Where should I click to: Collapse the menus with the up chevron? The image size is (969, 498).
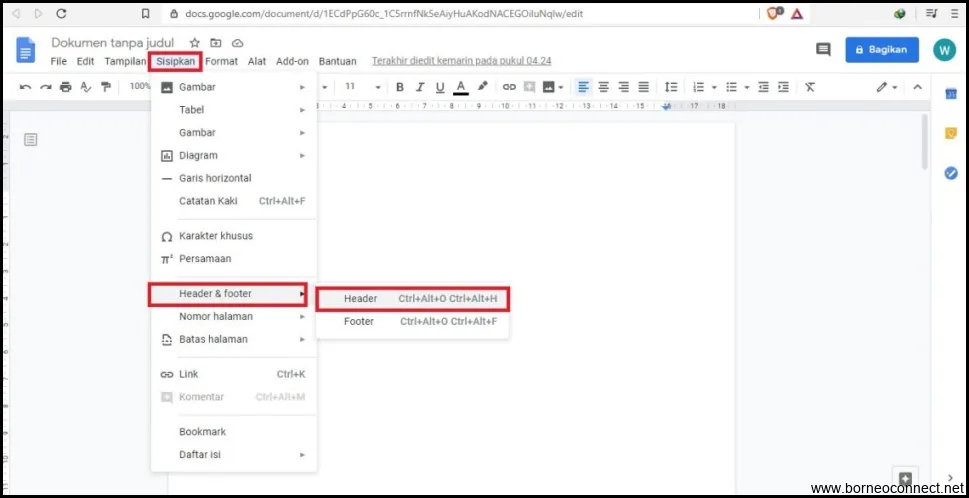tap(918, 87)
